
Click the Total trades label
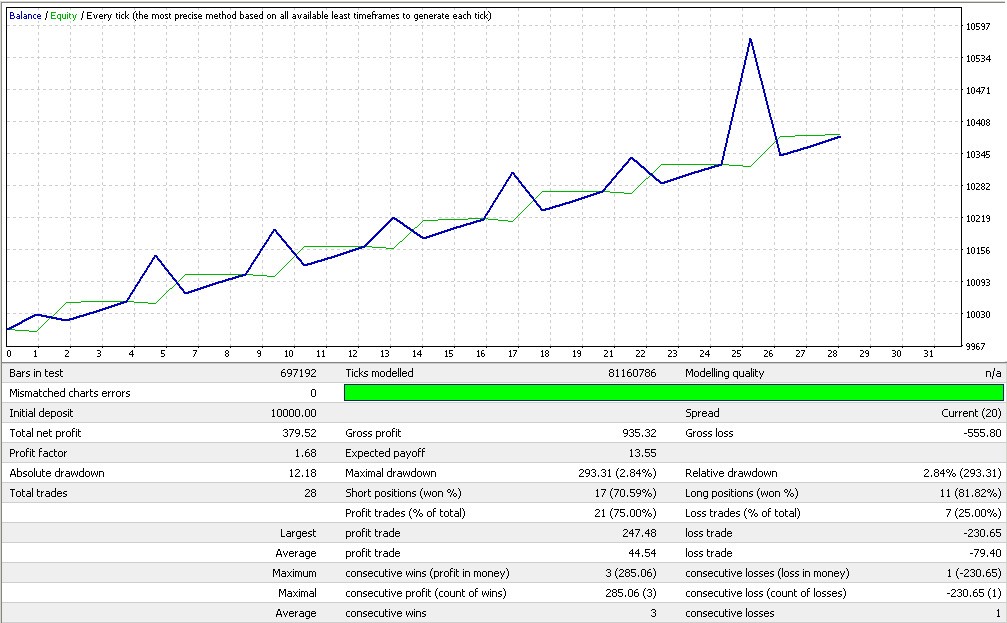pos(38,493)
